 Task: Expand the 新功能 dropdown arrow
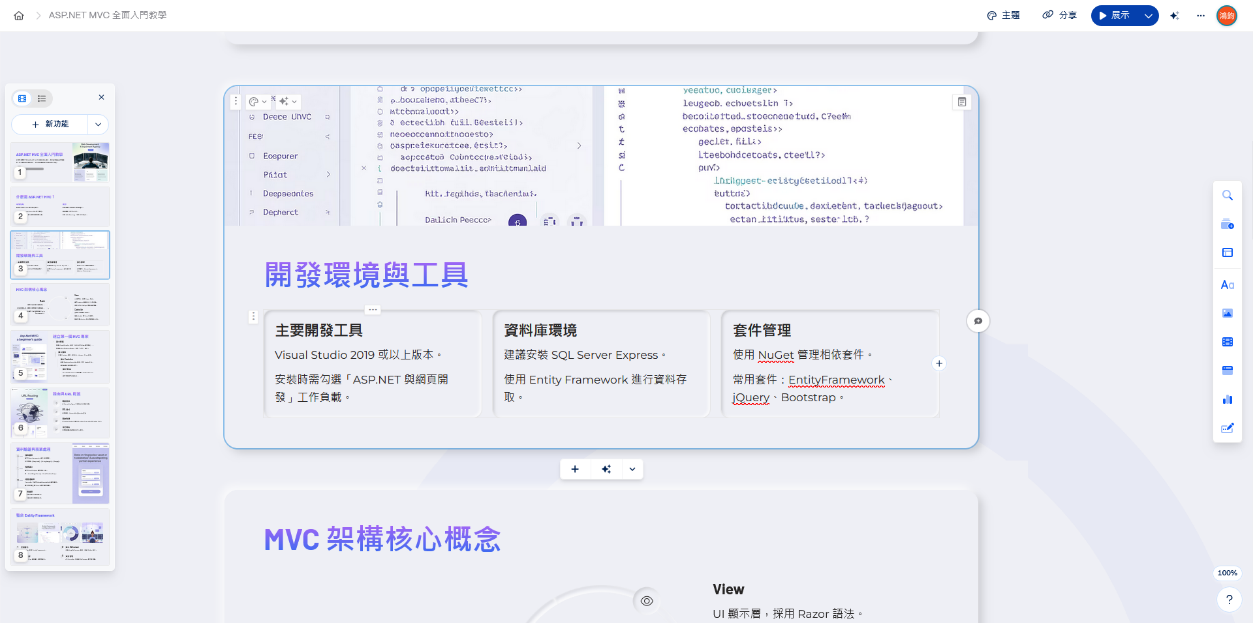tap(99, 124)
